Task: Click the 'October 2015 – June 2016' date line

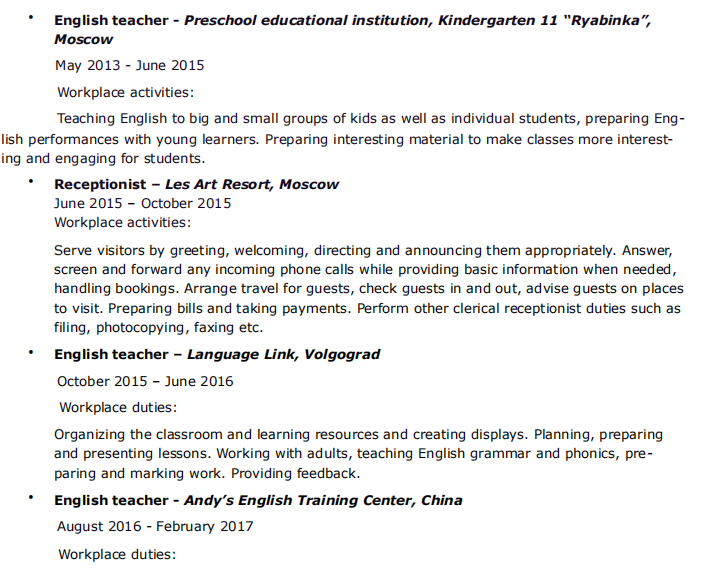Action: (145, 381)
